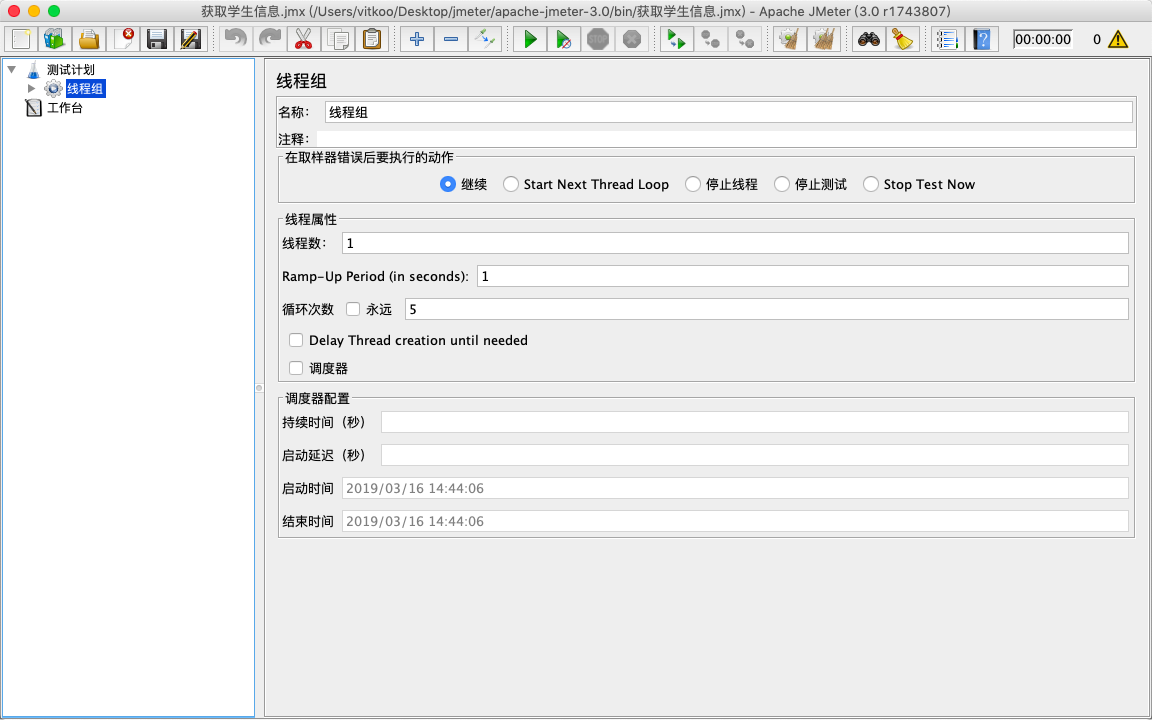Open the Templates icon

(x=55, y=39)
